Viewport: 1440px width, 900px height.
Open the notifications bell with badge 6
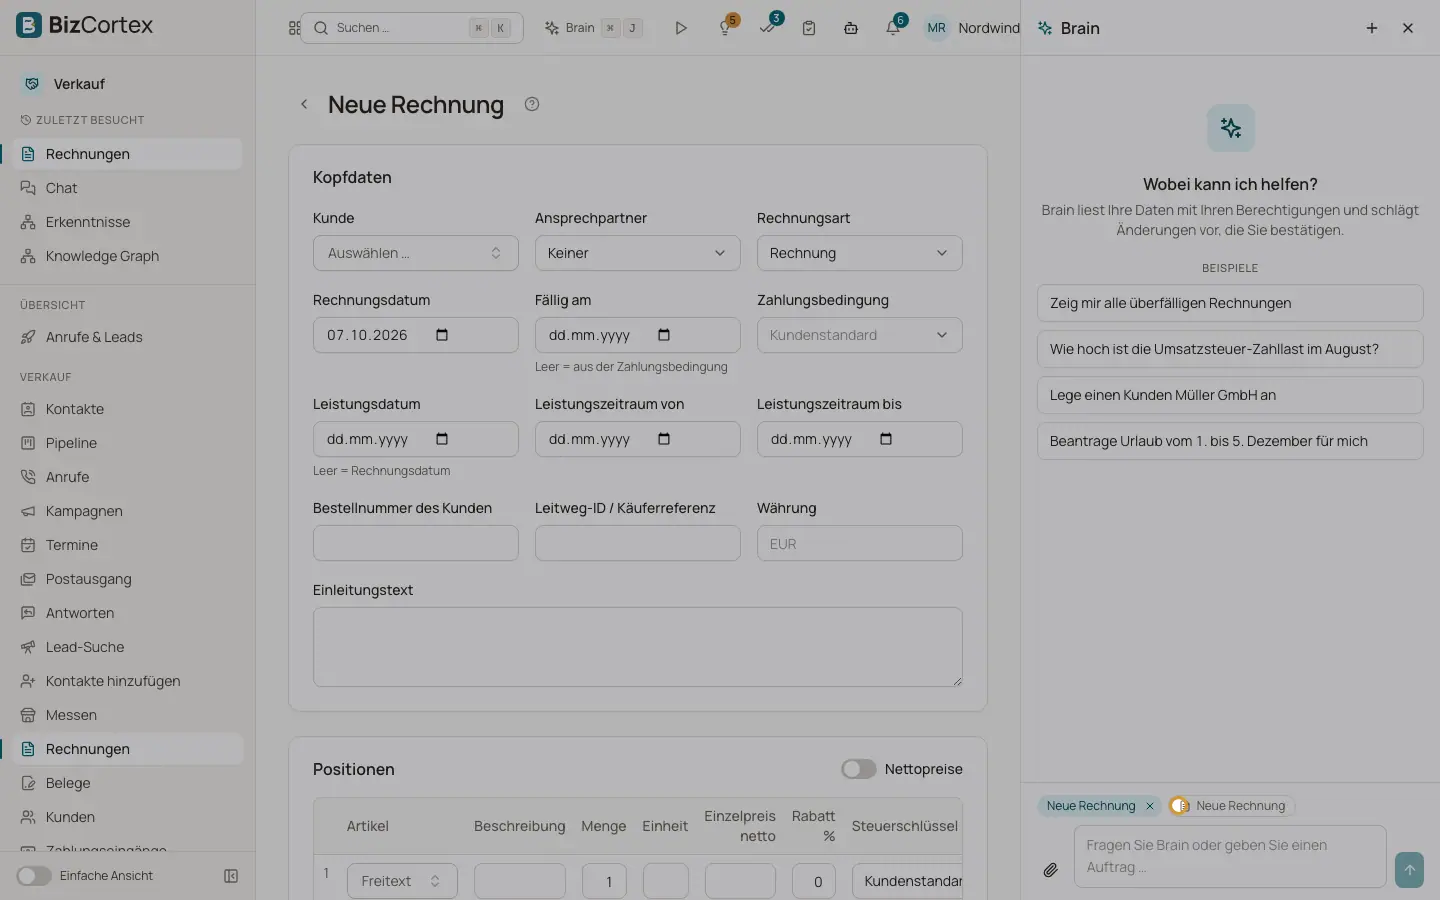[893, 28]
